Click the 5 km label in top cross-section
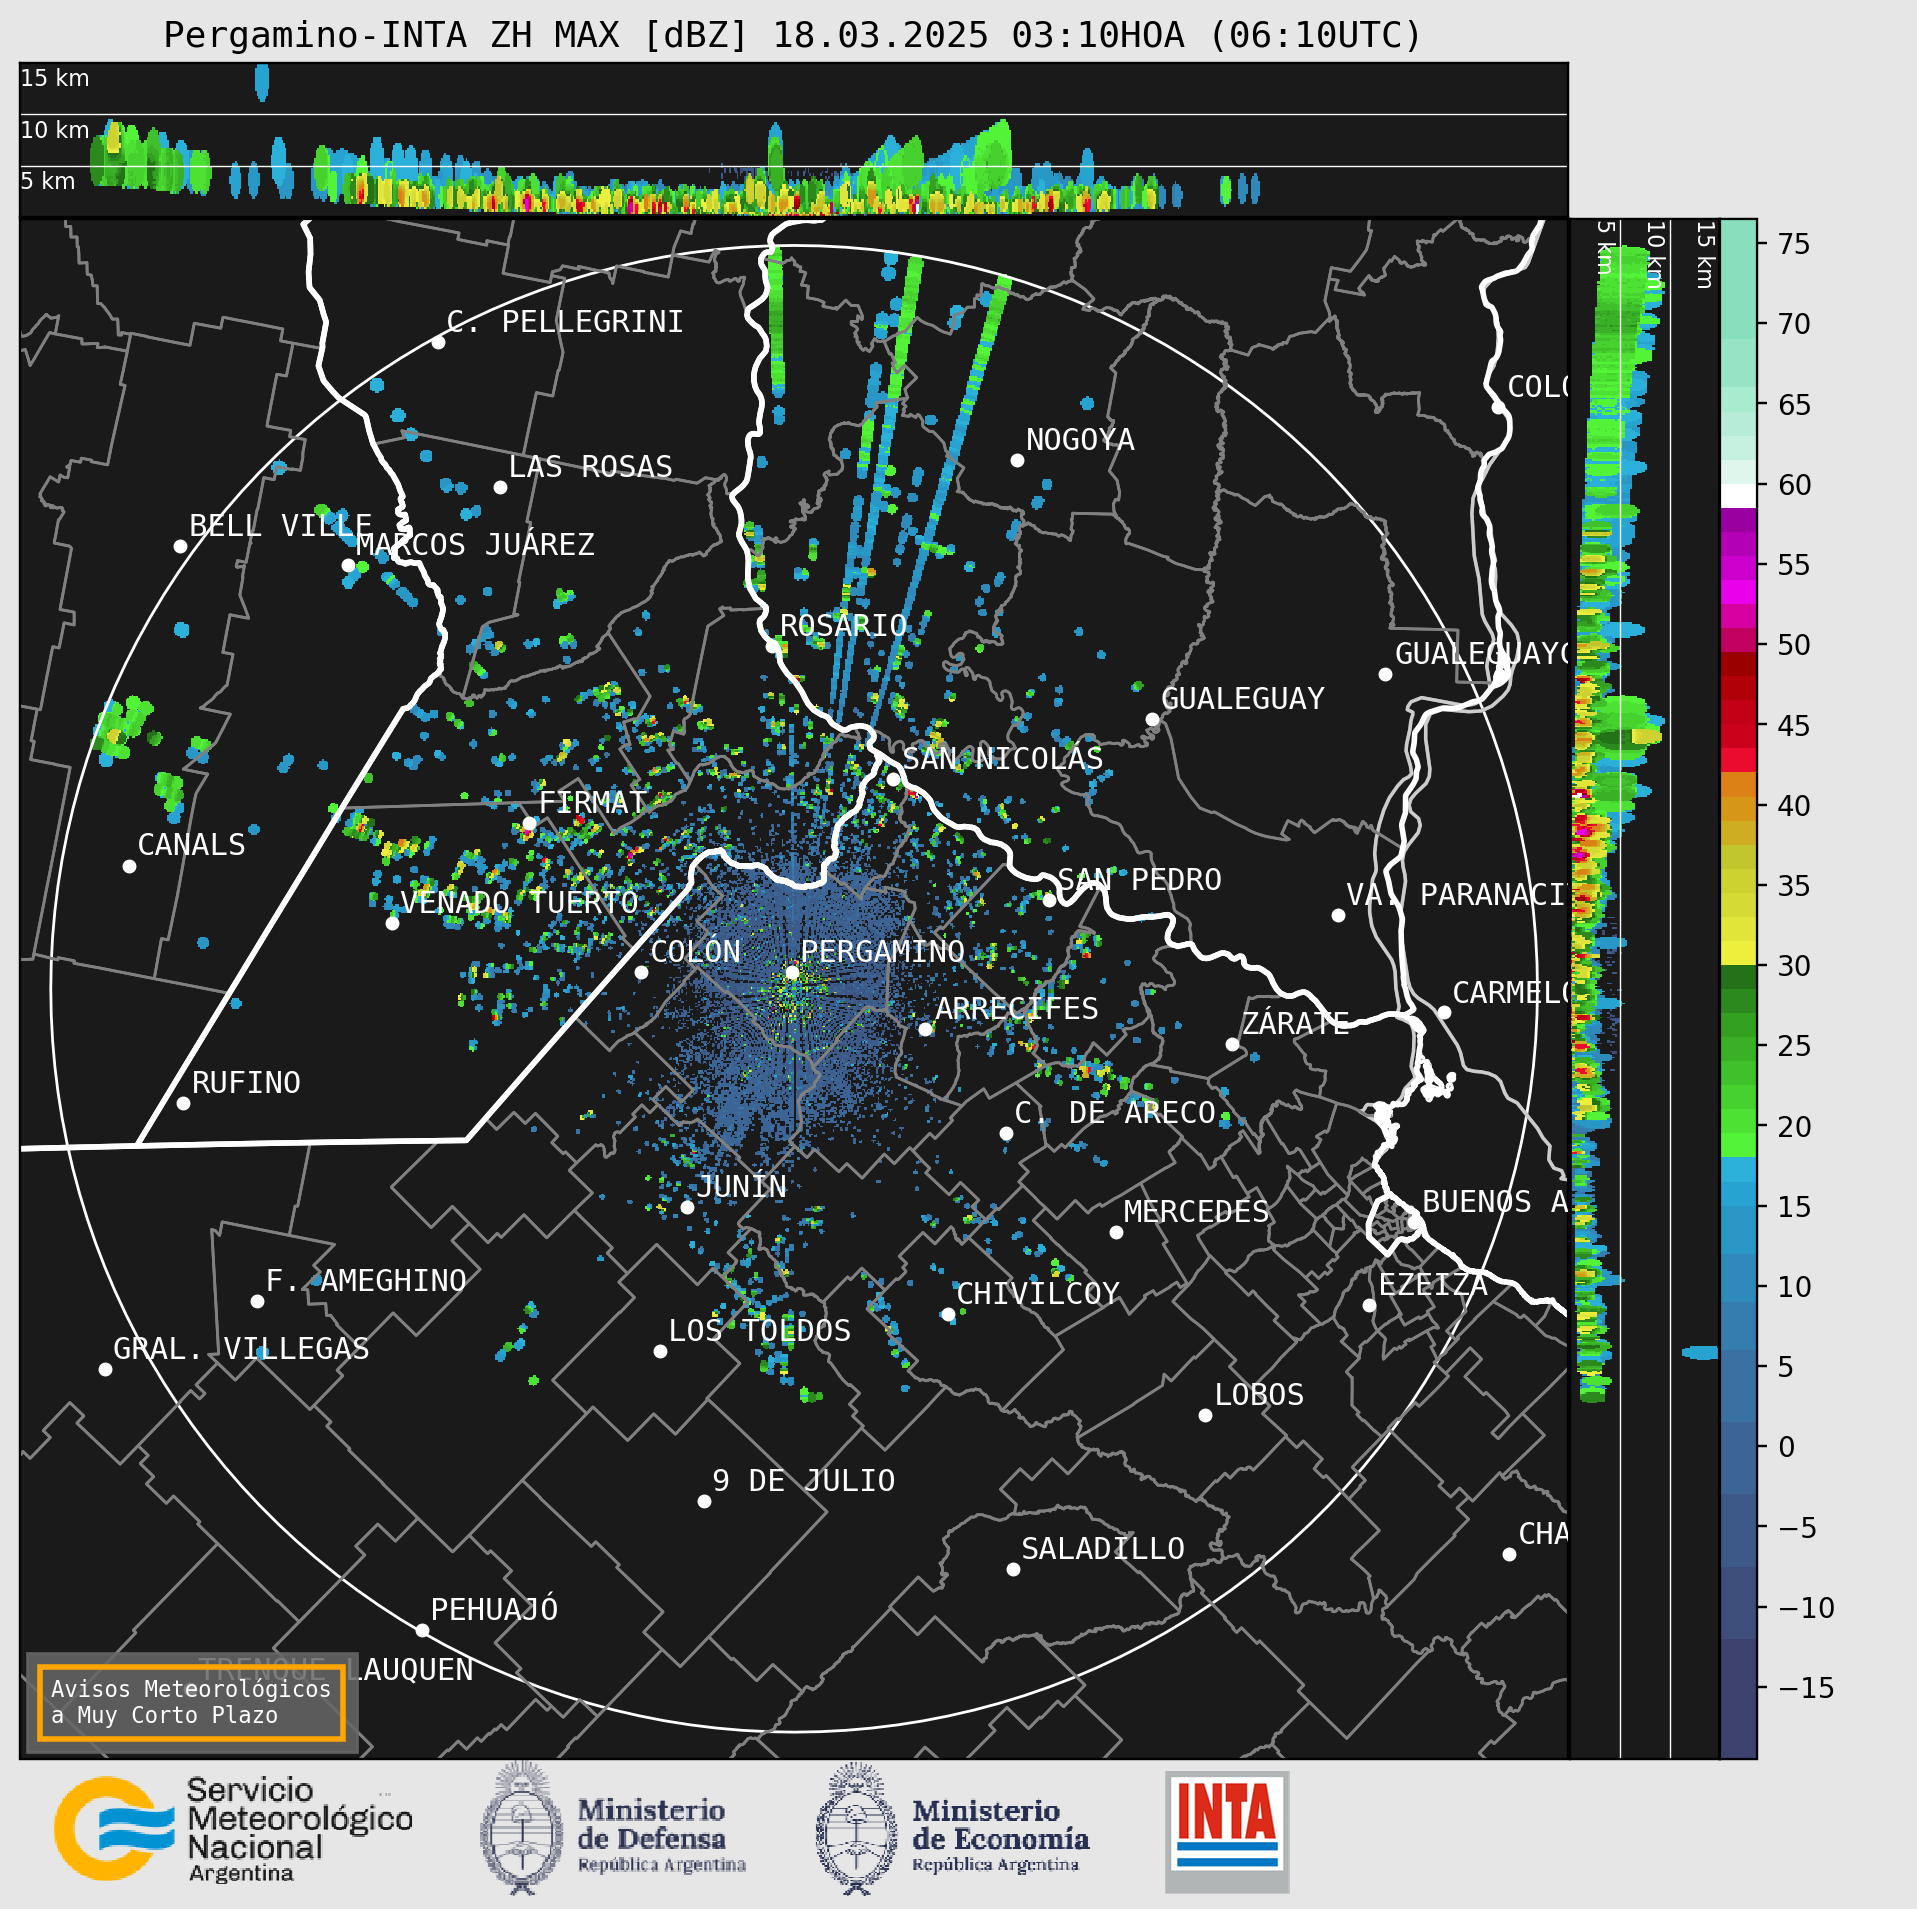This screenshot has width=1917, height=1909. (x=48, y=181)
